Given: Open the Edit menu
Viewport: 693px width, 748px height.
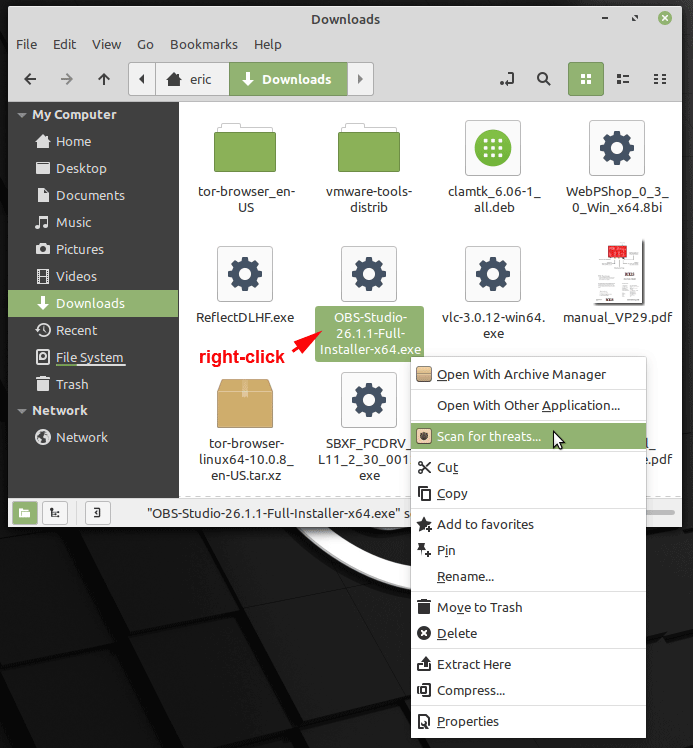Looking at the screenshot, I should tap(64, 44).
